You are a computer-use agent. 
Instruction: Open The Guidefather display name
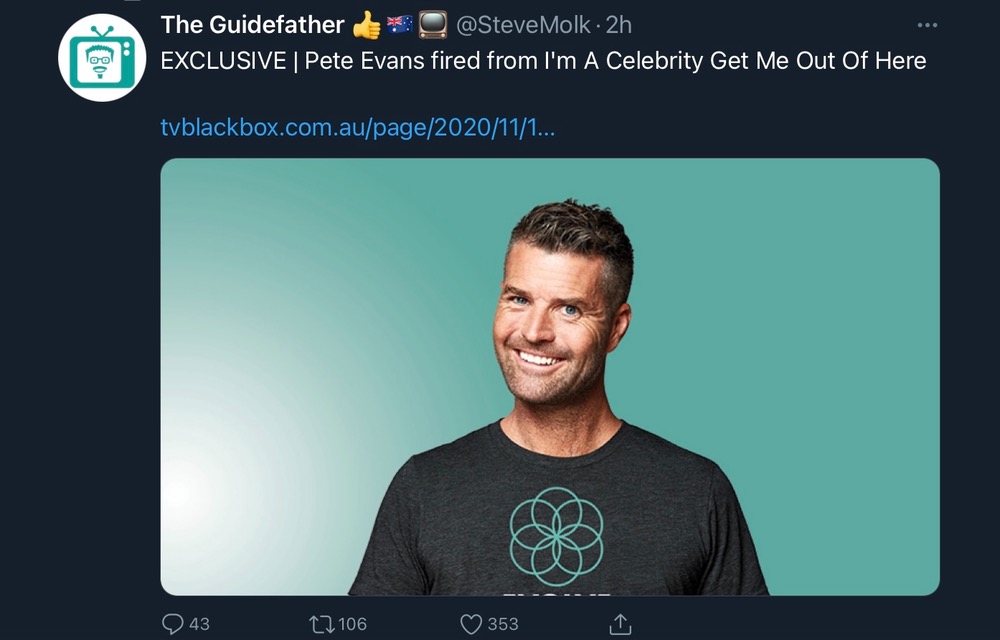(x=253, y=25)
